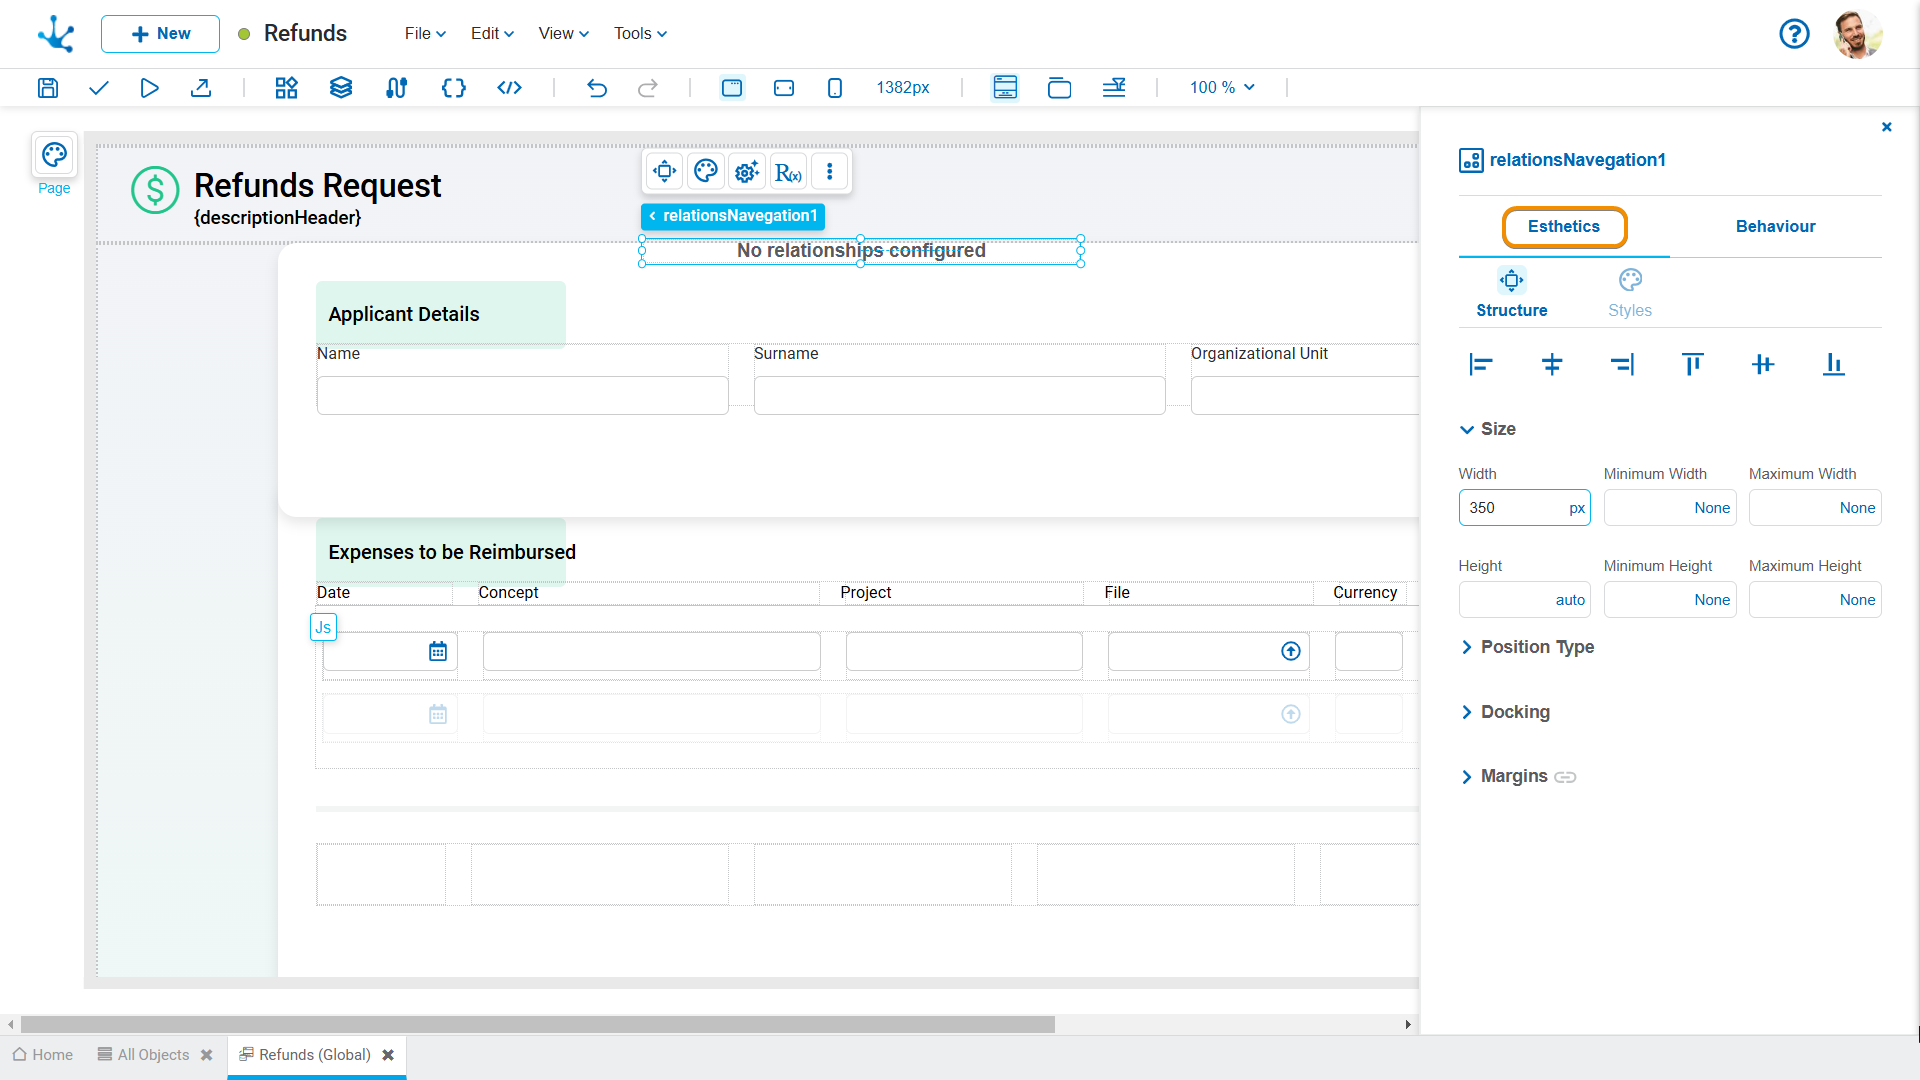Toggle the linked Margins chain icon

pyautogui.click(x=1565, y=777)
